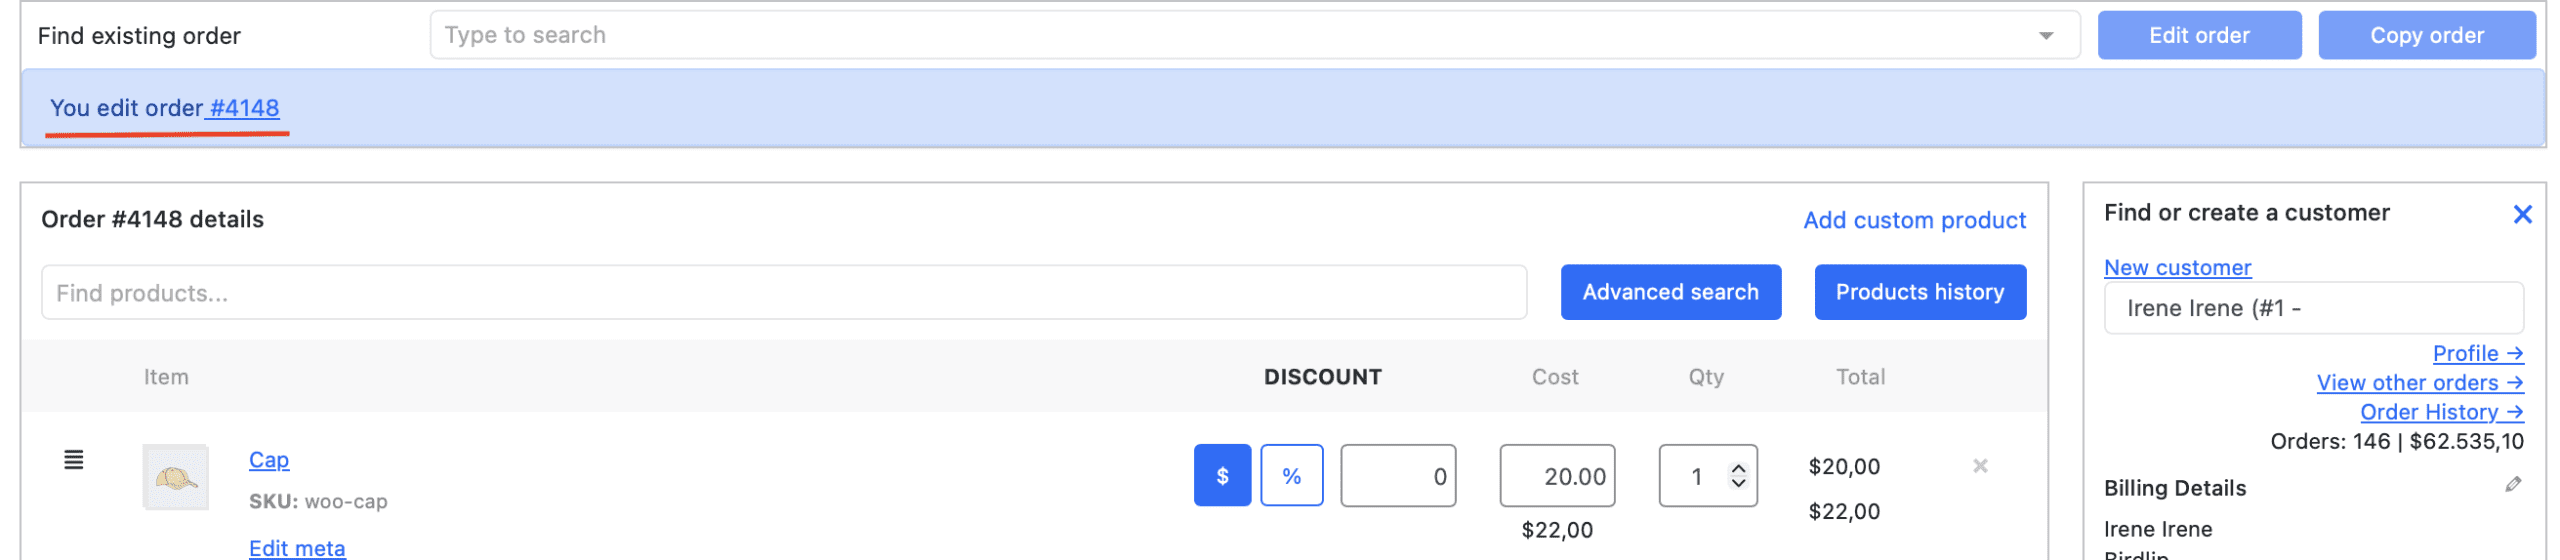Click the drag handle for Cap row
The height and width of the screenshot is (560, 2560).
pos(73,460)
